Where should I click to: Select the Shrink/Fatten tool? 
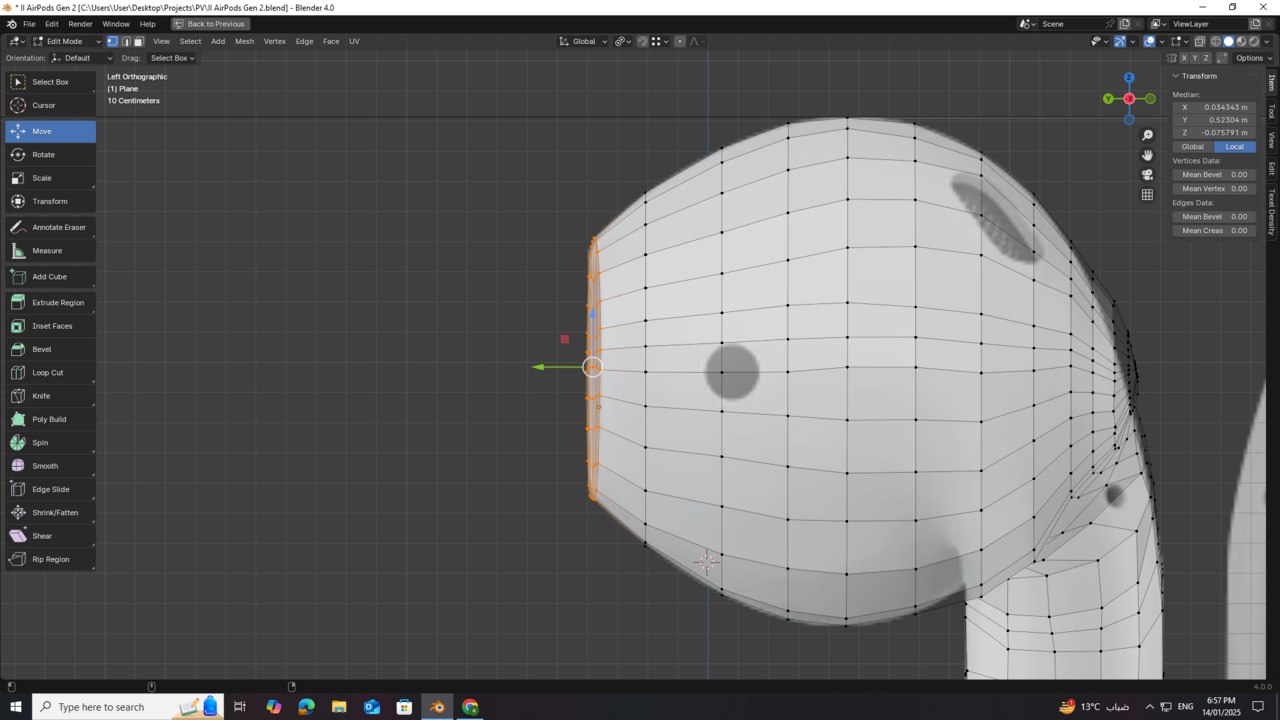tap(50, 512)
